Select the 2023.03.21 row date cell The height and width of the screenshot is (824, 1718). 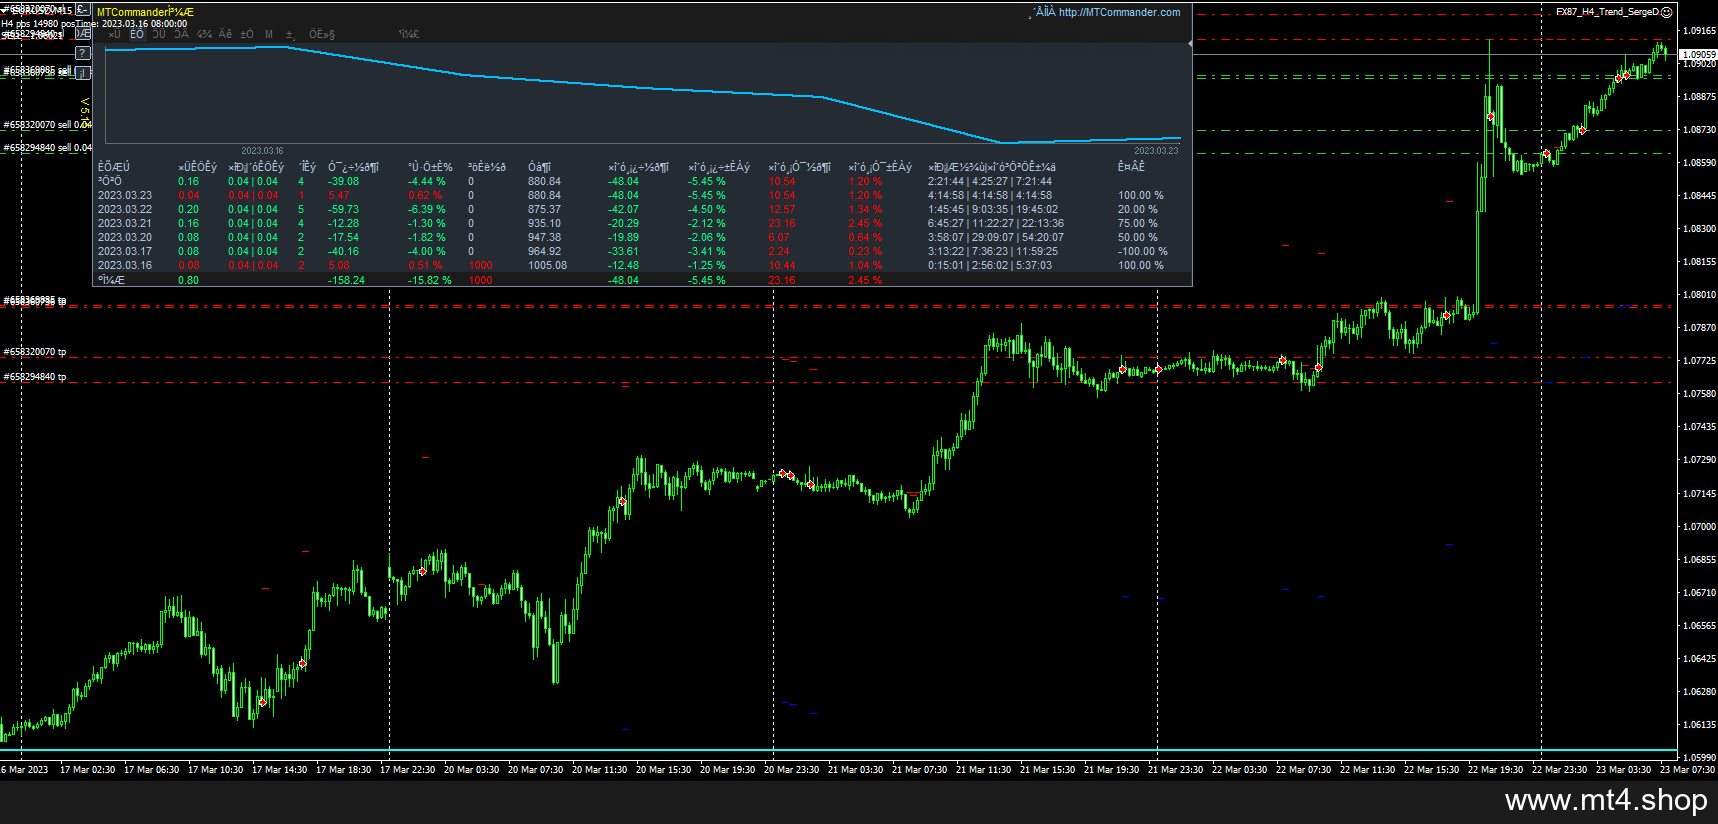click(x=125, y=224)
